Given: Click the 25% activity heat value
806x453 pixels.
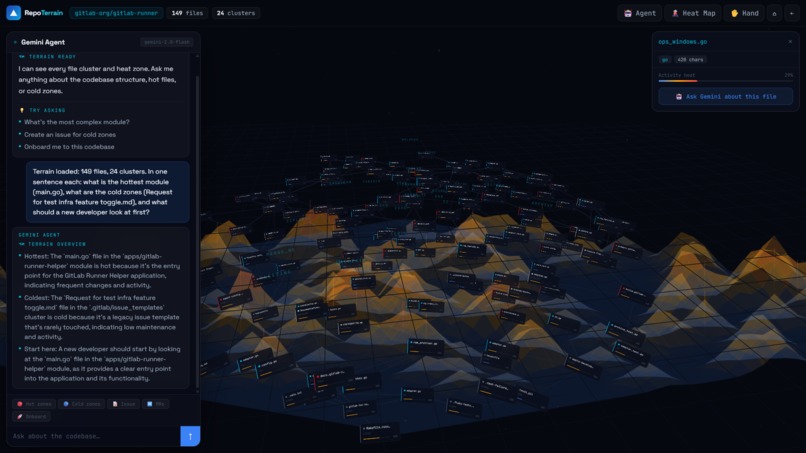Looking at the screenshot, I should pos(789,75).
